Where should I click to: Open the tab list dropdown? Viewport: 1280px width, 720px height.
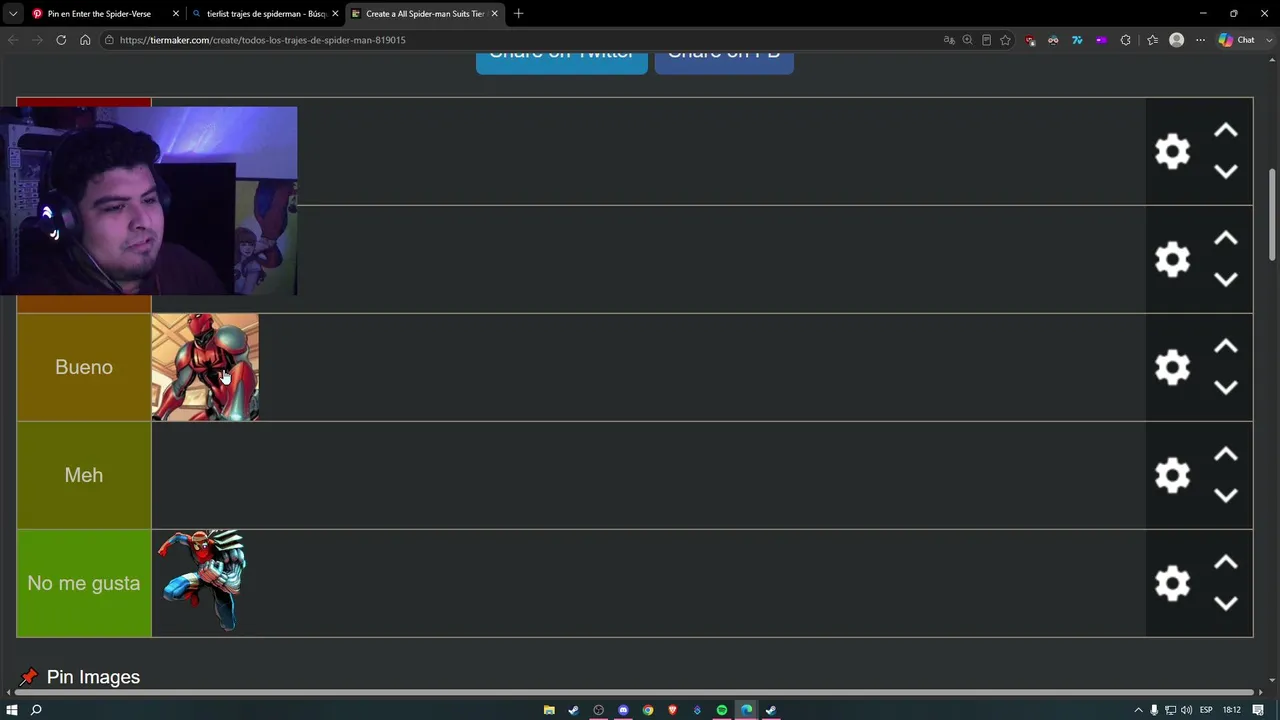click(x=13, y=14)
